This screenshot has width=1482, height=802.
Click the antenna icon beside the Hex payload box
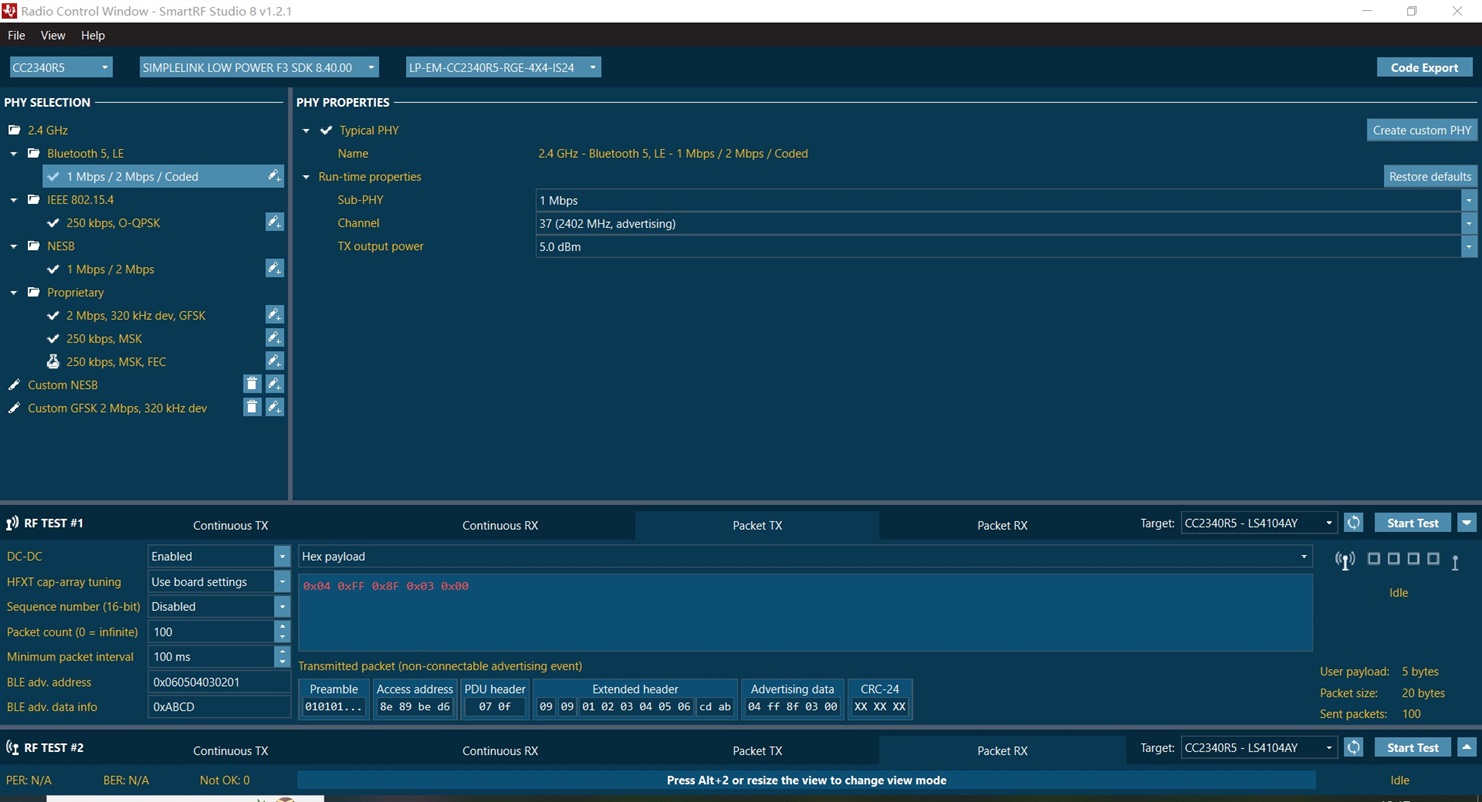[1346, 561]
